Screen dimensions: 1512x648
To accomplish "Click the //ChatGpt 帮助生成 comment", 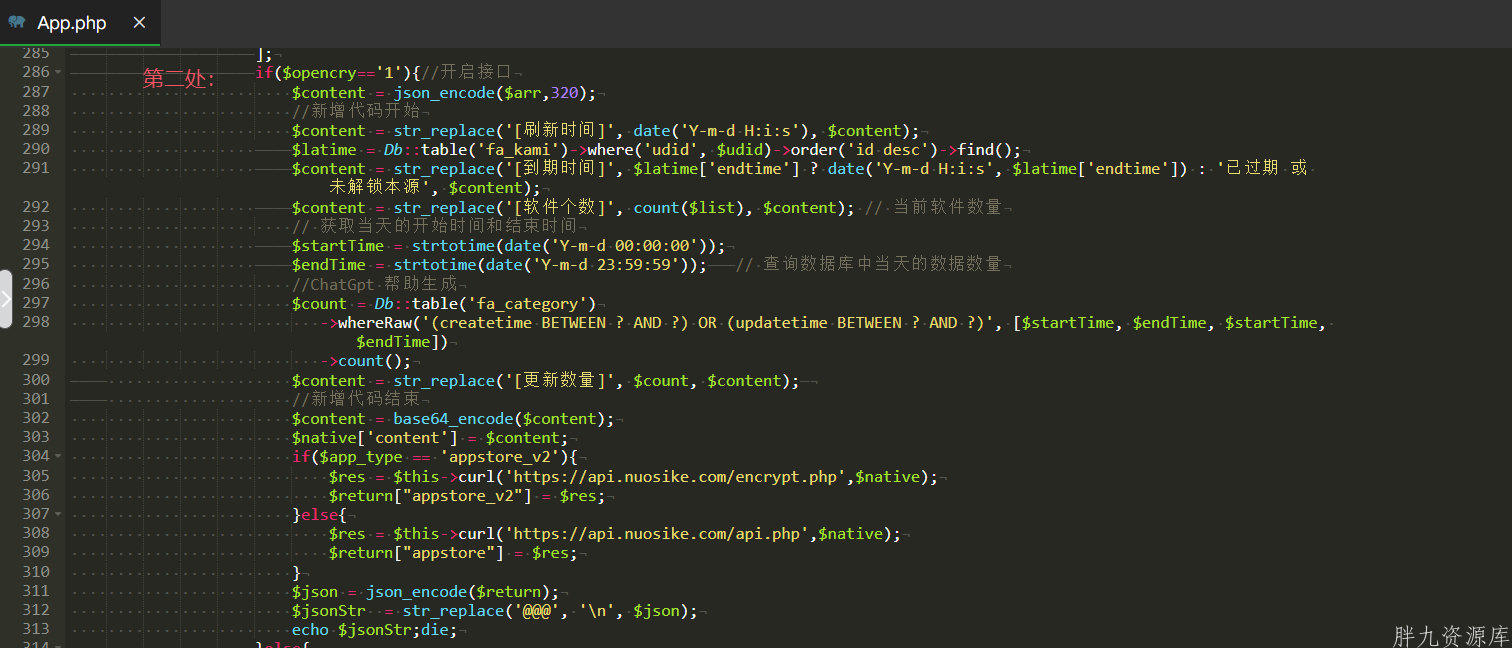I will tap(374, 285).
